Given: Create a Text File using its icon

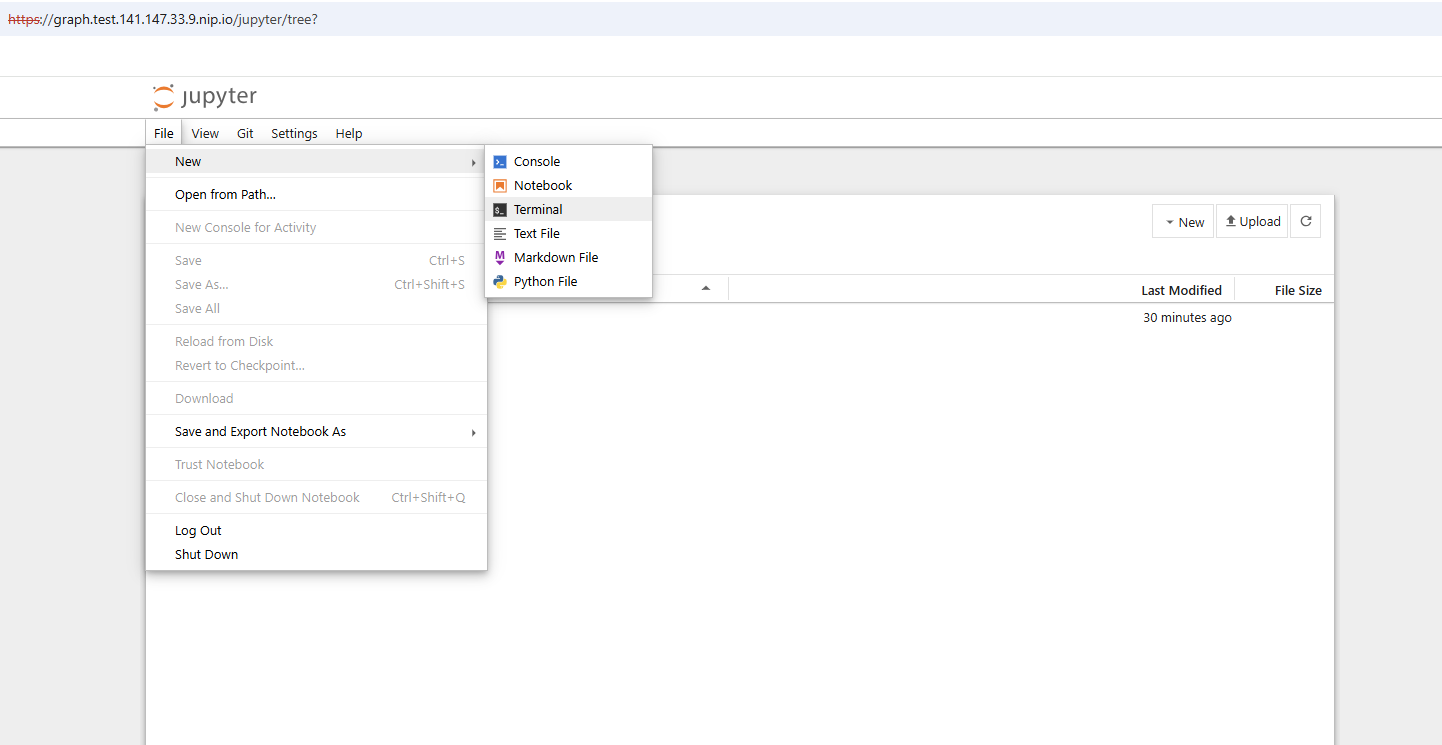Looking at the screenshot, I should coord(499,233).
